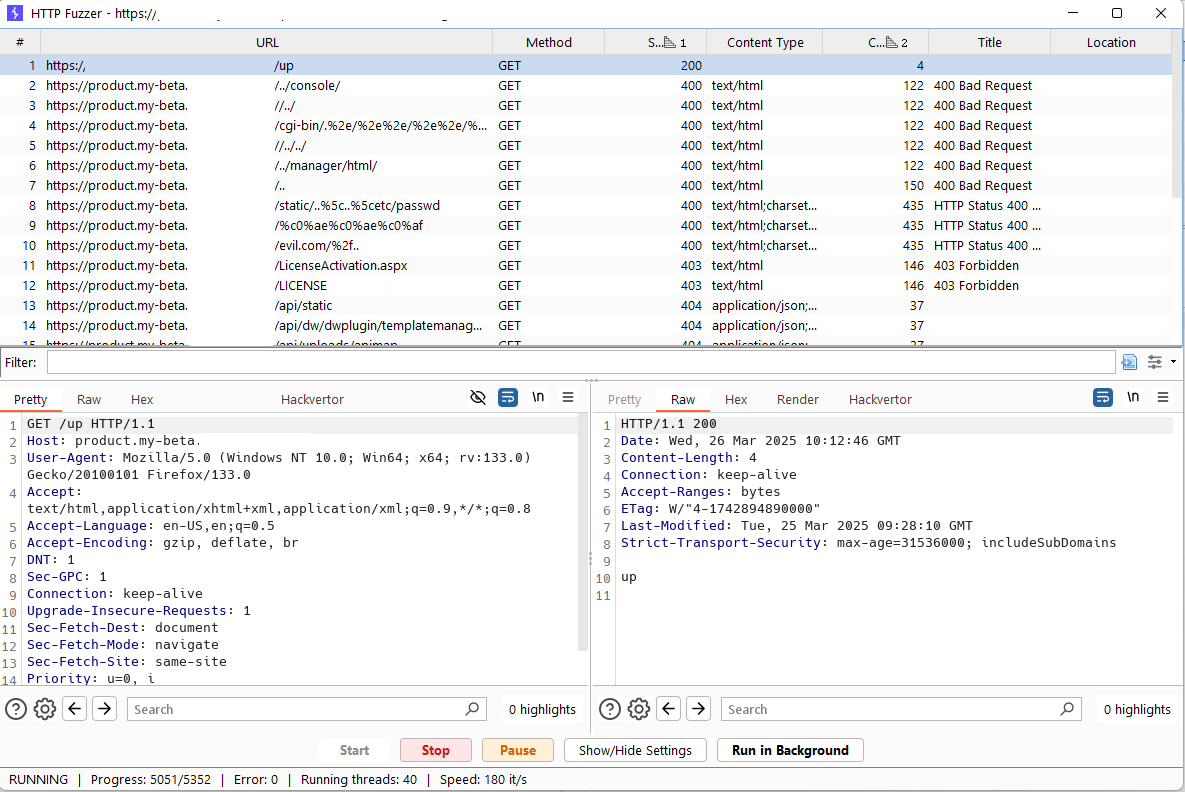Image resolution: width=1185 pixels, height=792 pixels.
Task: Open response pane hamburger options menu
Action: (1163, 398)
